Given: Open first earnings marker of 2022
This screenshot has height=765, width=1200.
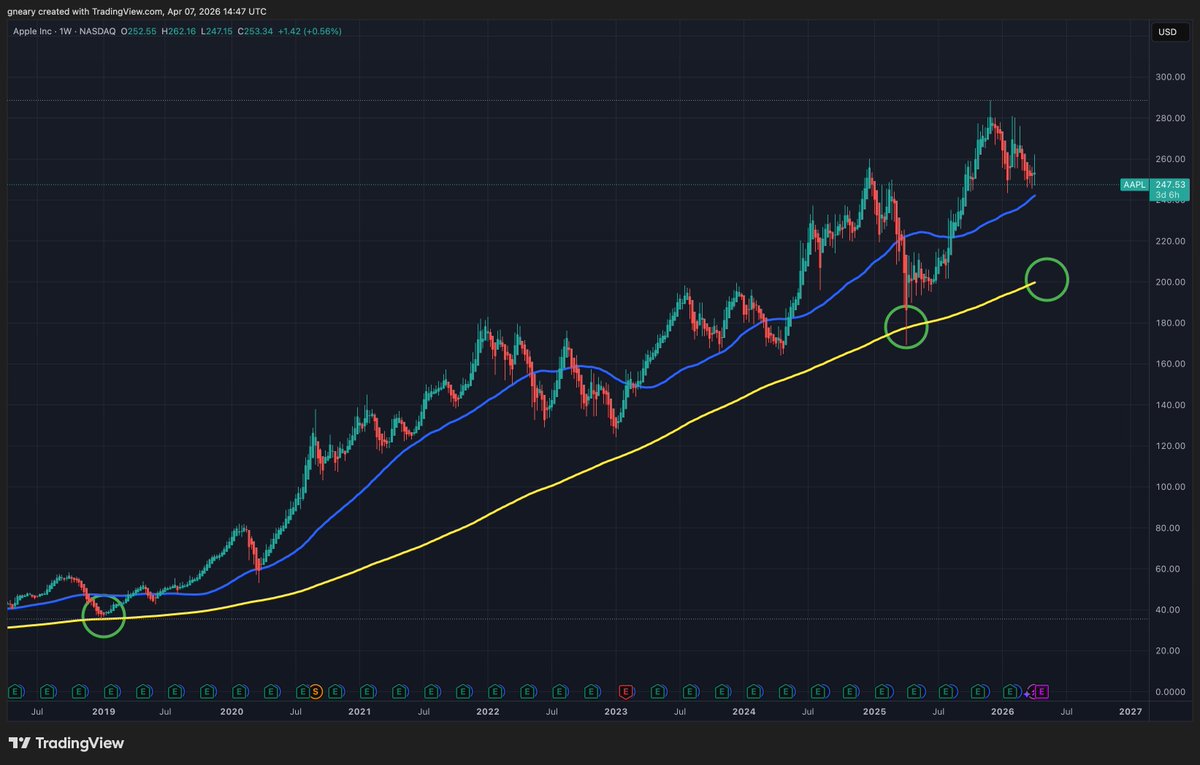Looking at the screenshot, I should (x=495, y=691).
